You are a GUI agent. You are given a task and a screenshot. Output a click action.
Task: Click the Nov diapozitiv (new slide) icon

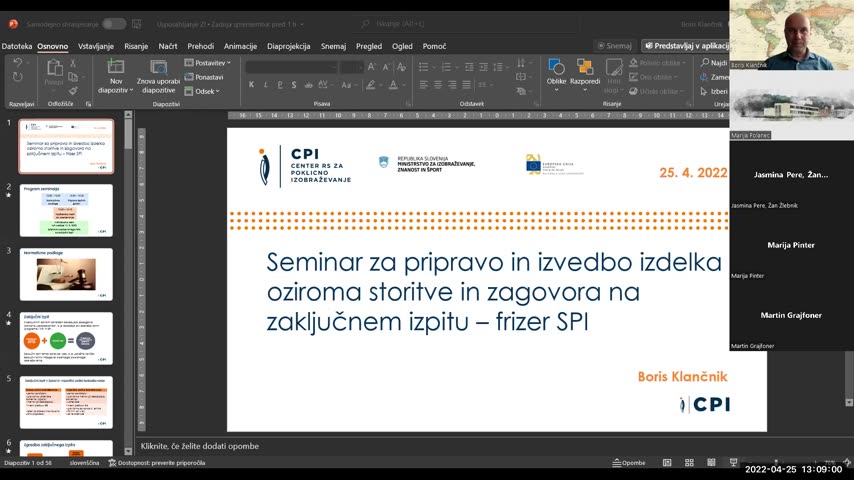pos(116,68)
